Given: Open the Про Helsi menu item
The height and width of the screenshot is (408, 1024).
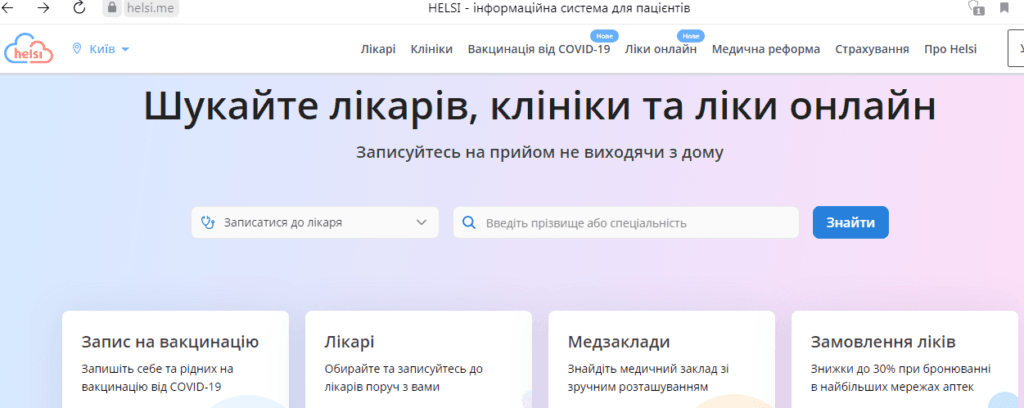Looking at the screenshot, I should coord(950,49).
